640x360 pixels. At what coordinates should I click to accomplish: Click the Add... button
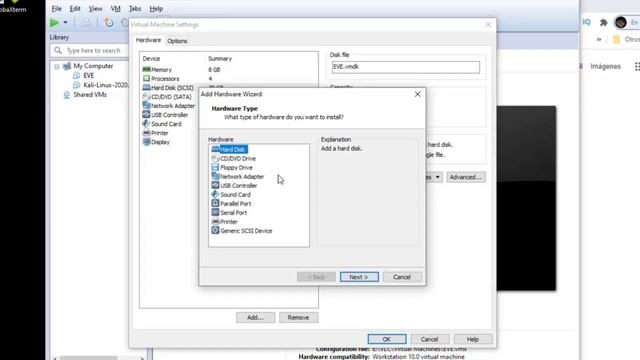click(x=256, y=317)
